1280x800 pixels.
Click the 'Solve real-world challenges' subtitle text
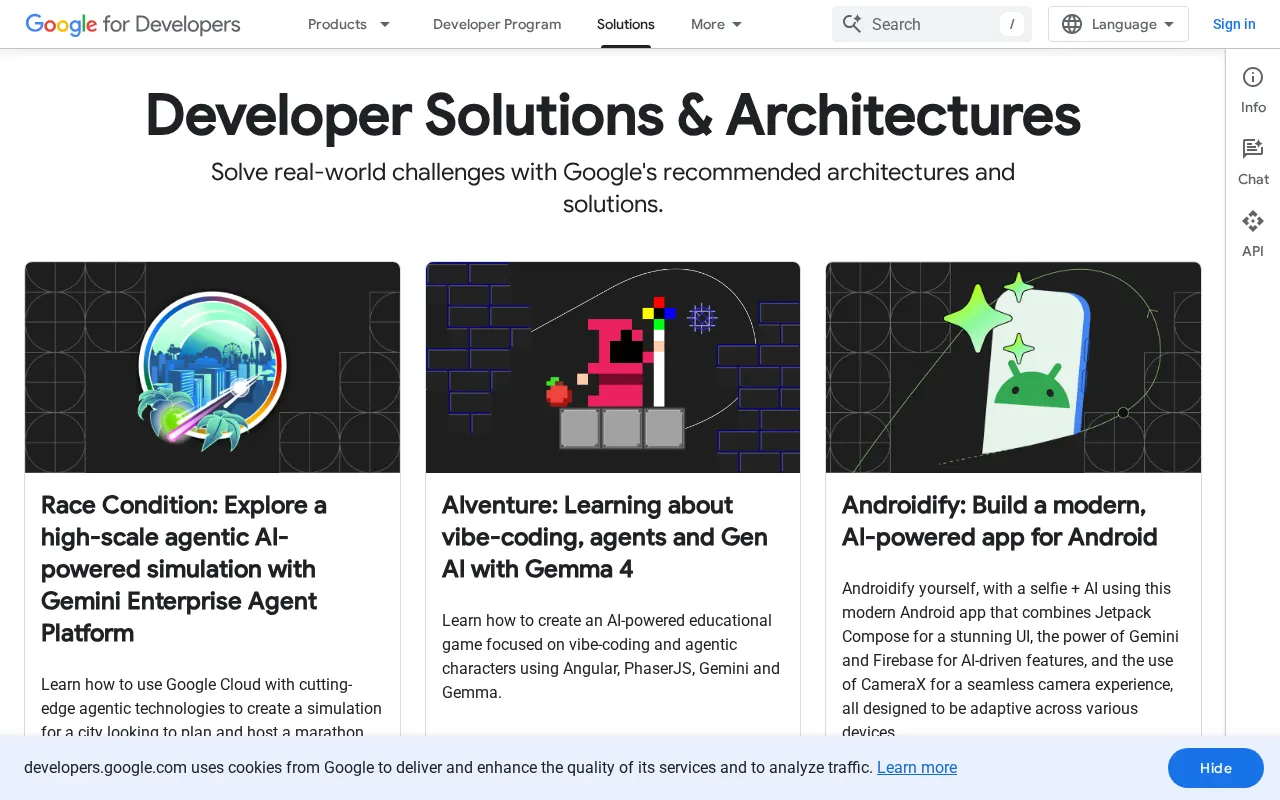613,188
